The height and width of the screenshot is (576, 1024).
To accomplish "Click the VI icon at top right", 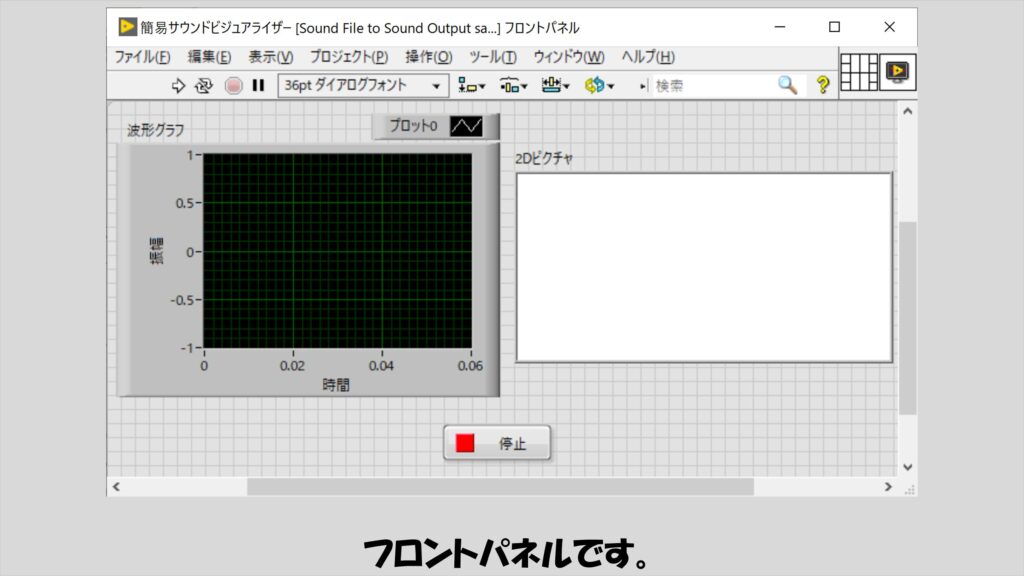I will coord(898,72).
